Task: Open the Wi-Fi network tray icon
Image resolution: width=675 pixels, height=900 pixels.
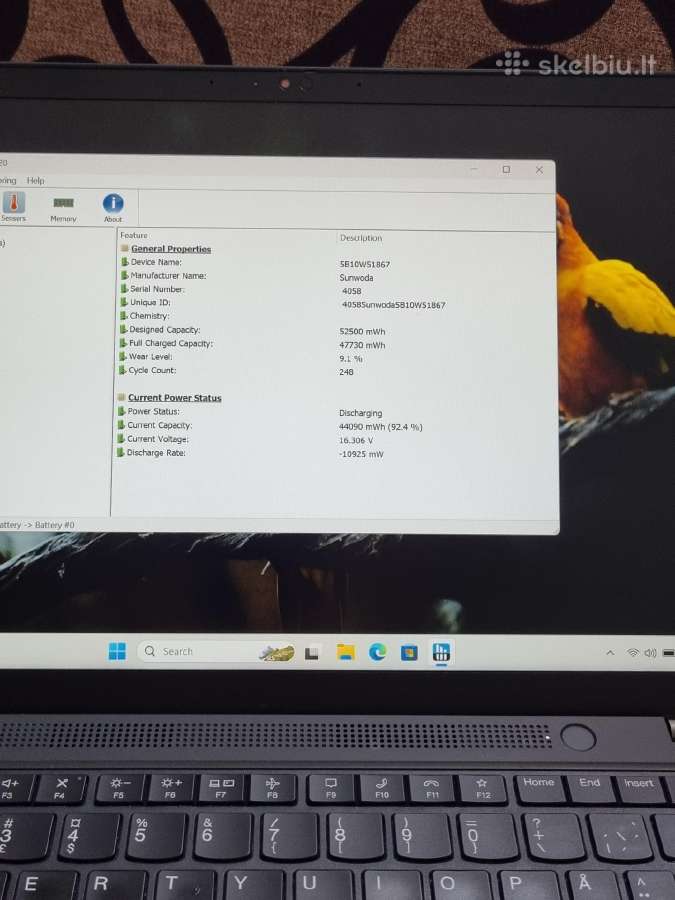Action: (633, 653)
